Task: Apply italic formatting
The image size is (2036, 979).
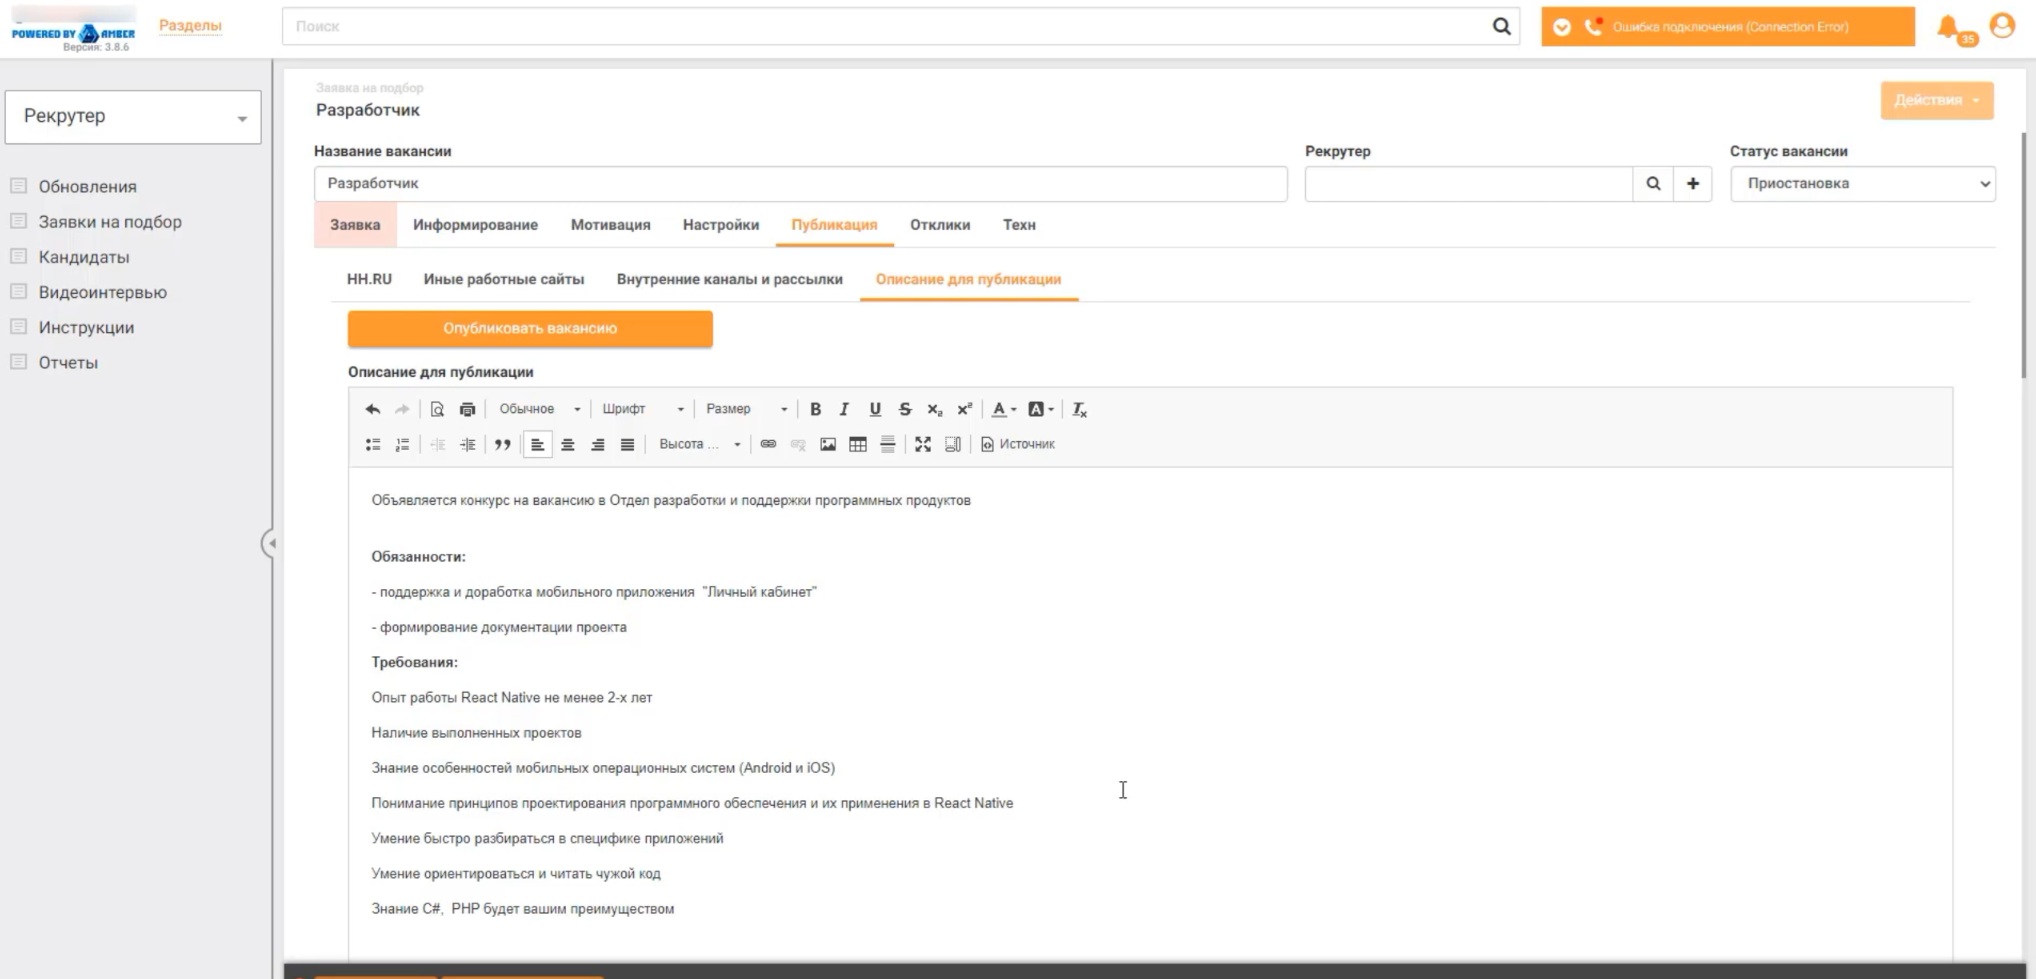Action: click(844, 409)
